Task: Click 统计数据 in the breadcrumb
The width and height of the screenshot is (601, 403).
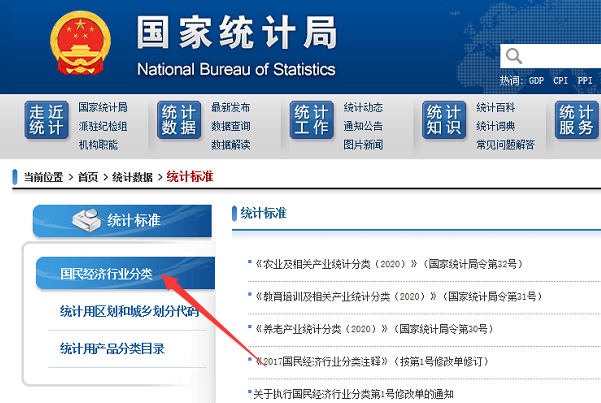Action: point(132,177)
